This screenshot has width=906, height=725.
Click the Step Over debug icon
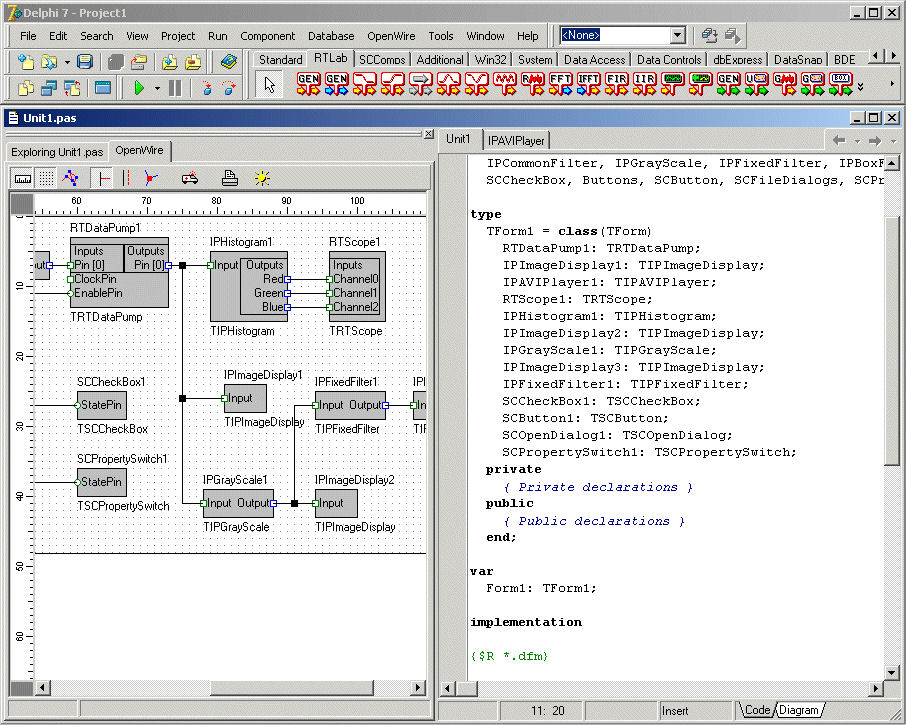click(229, 88)
